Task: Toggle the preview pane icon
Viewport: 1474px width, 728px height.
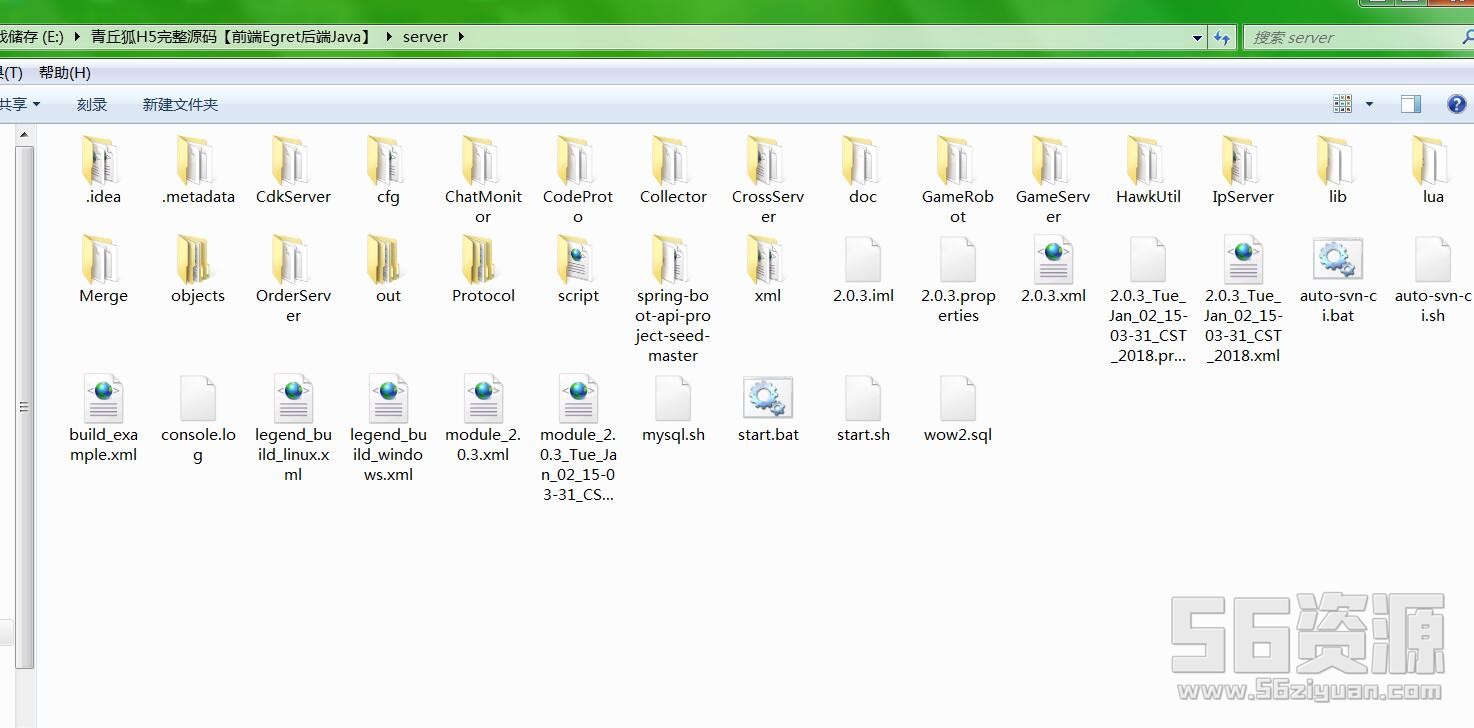Action: (1410, 103)
